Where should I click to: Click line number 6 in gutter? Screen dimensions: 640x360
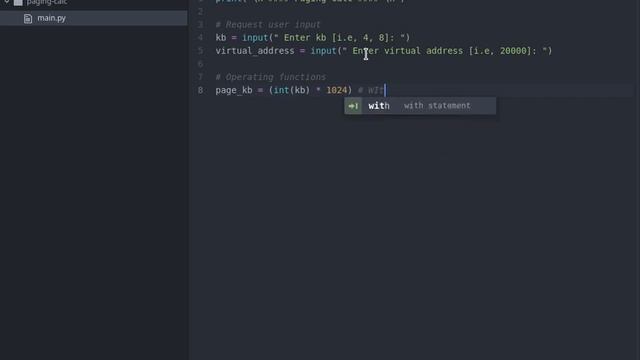[200, 64]
